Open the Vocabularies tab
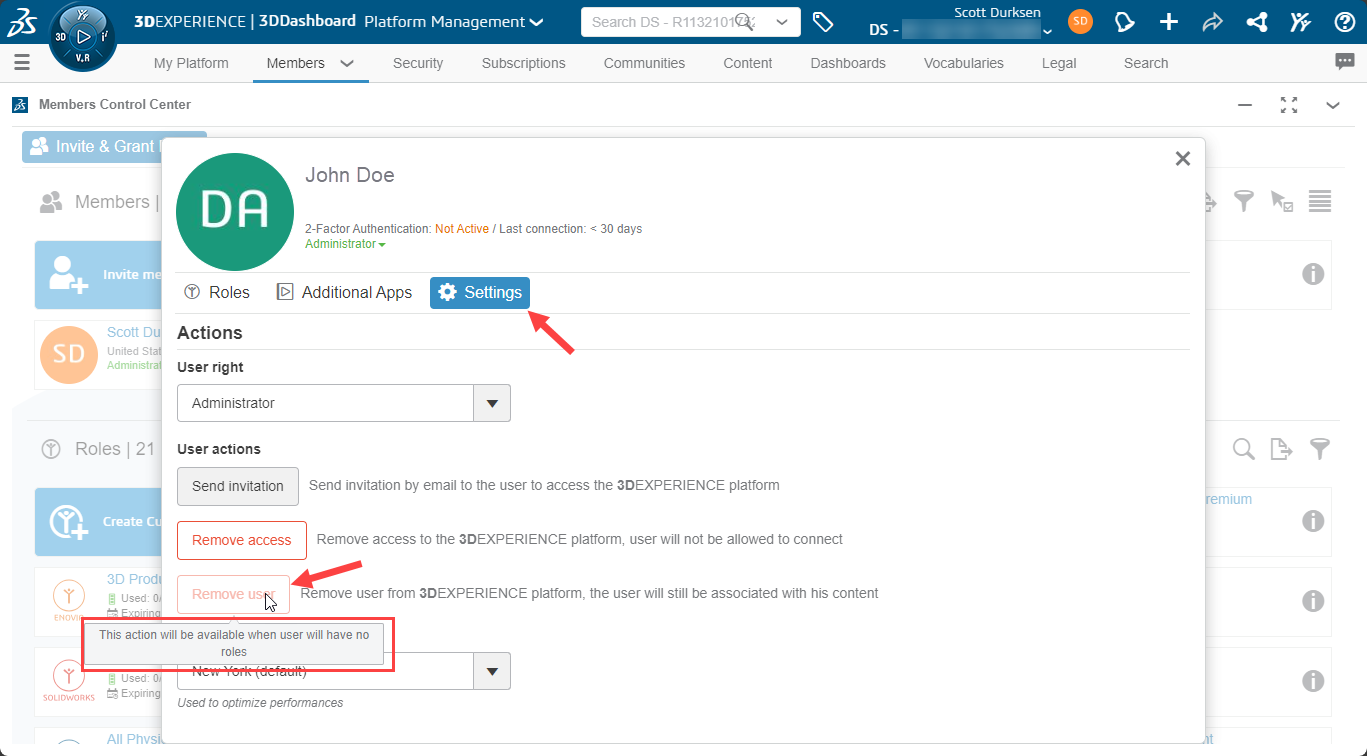The image size is (1367, 756). pos(964,63)
